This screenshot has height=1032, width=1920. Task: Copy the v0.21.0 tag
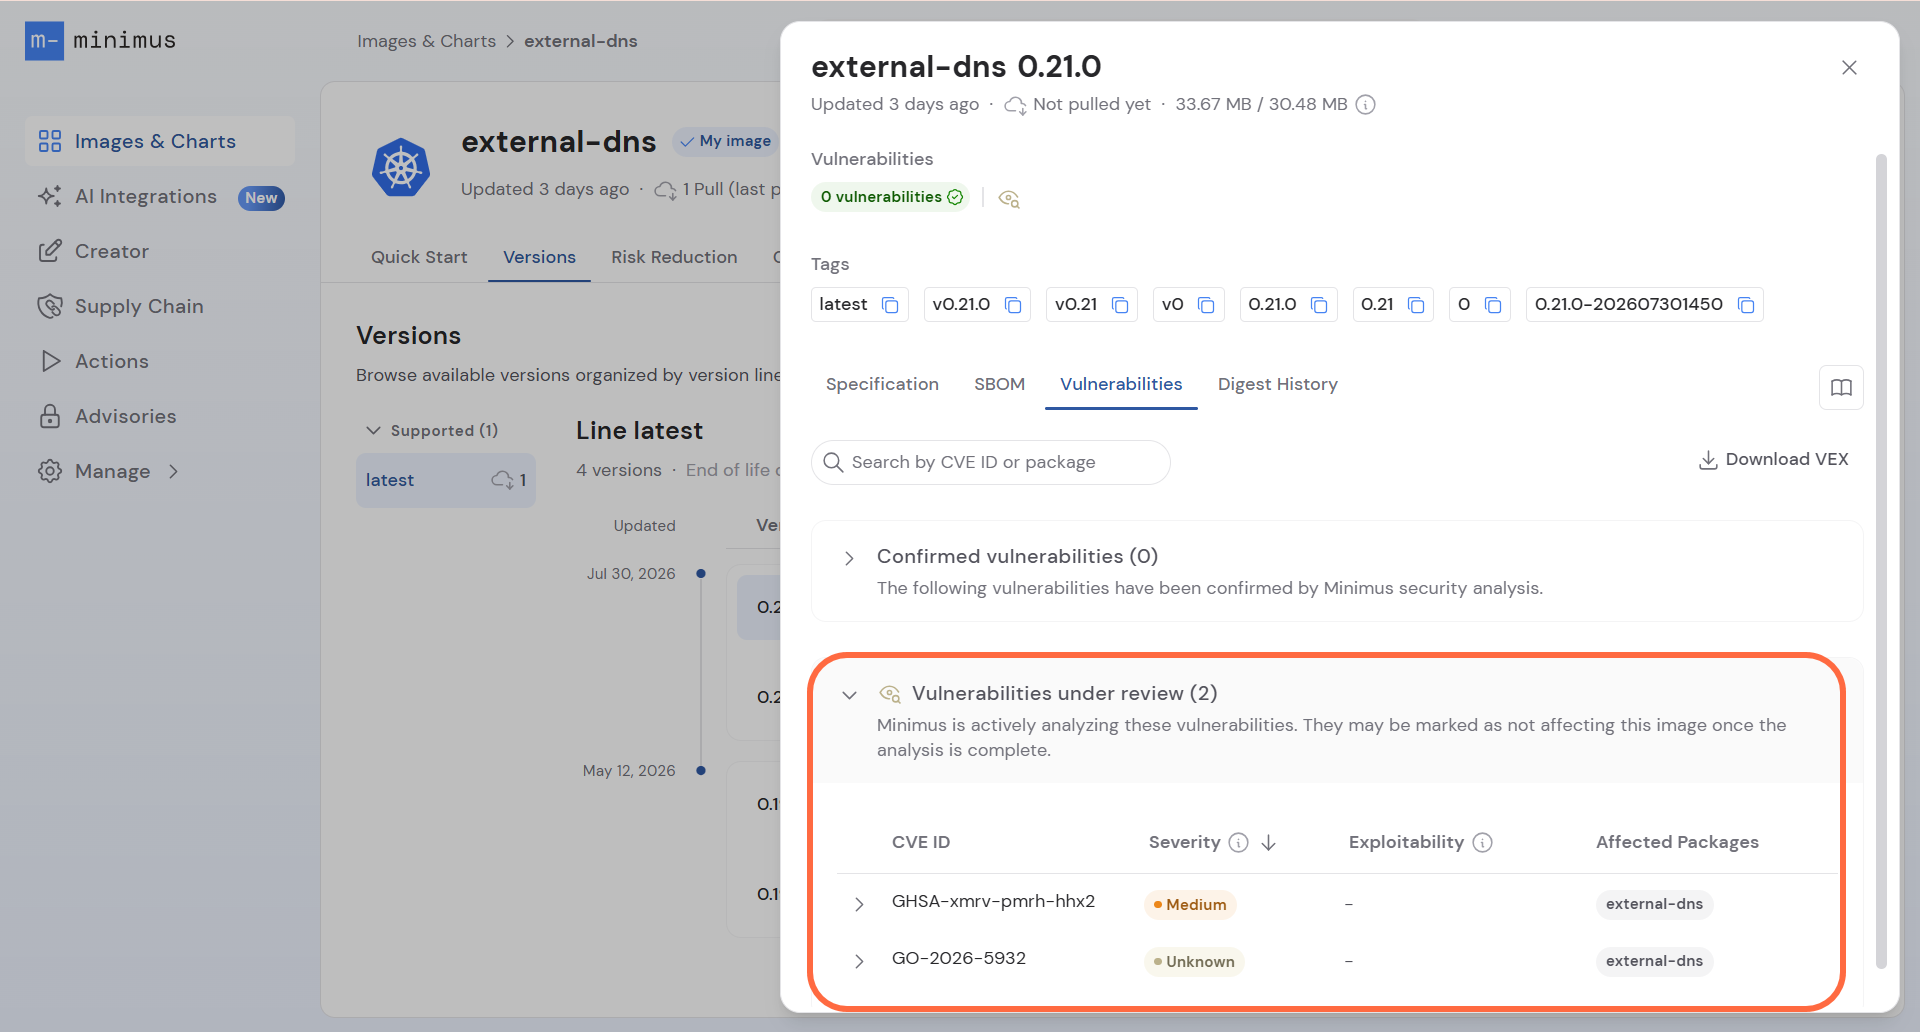[x=1013, y=305]
